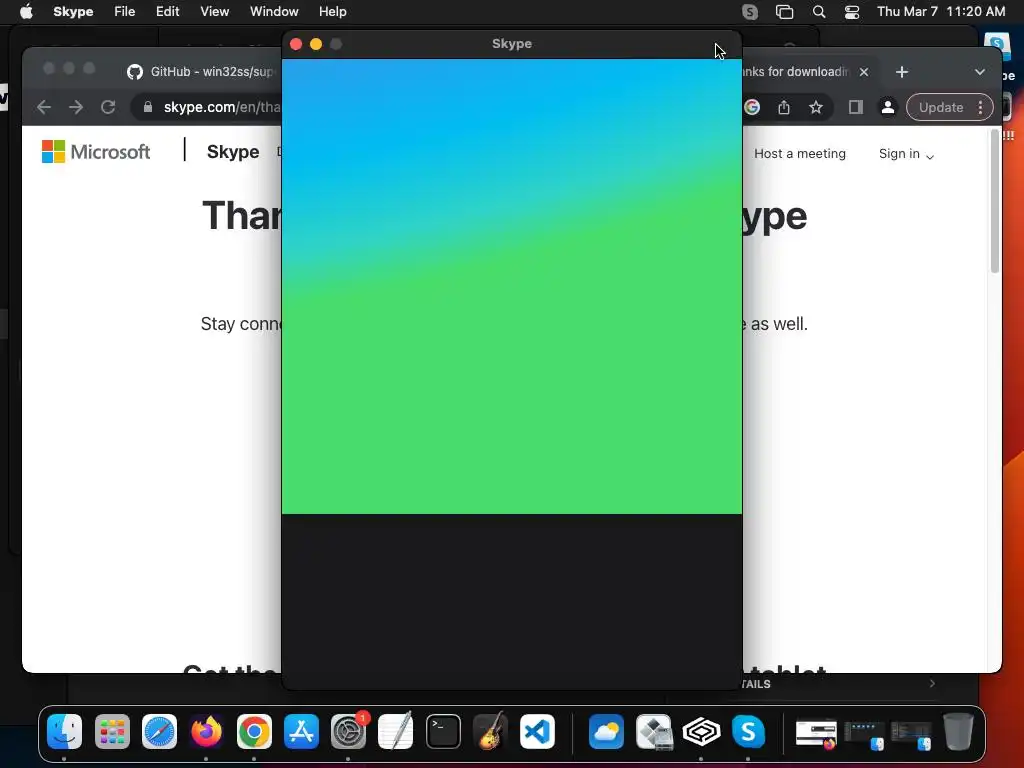Click the Skype link in page header
The image size is (1024, 768).
(x=232, y=152)
